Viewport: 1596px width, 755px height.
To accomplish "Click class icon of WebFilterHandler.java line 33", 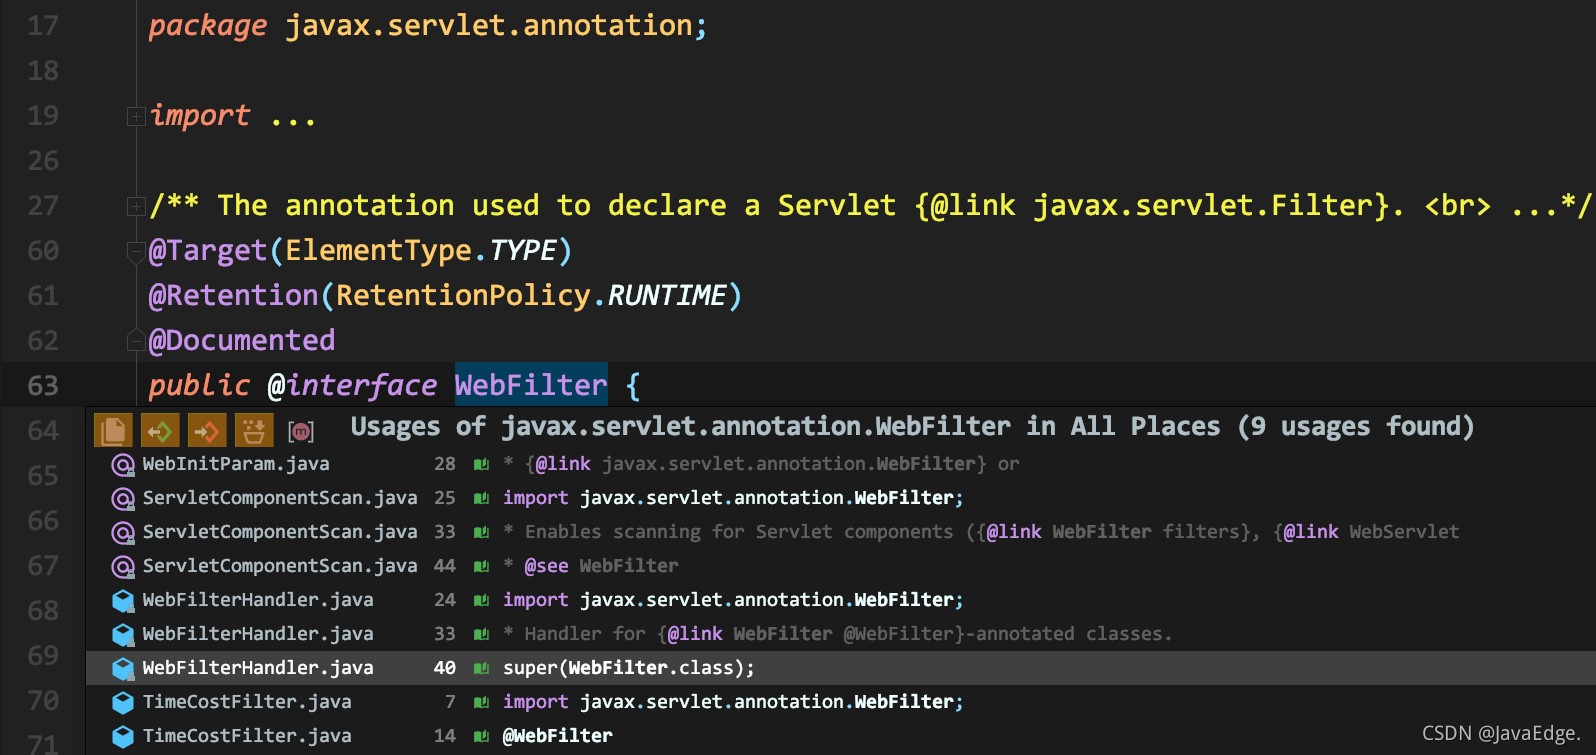I will (x=122, y=635).
